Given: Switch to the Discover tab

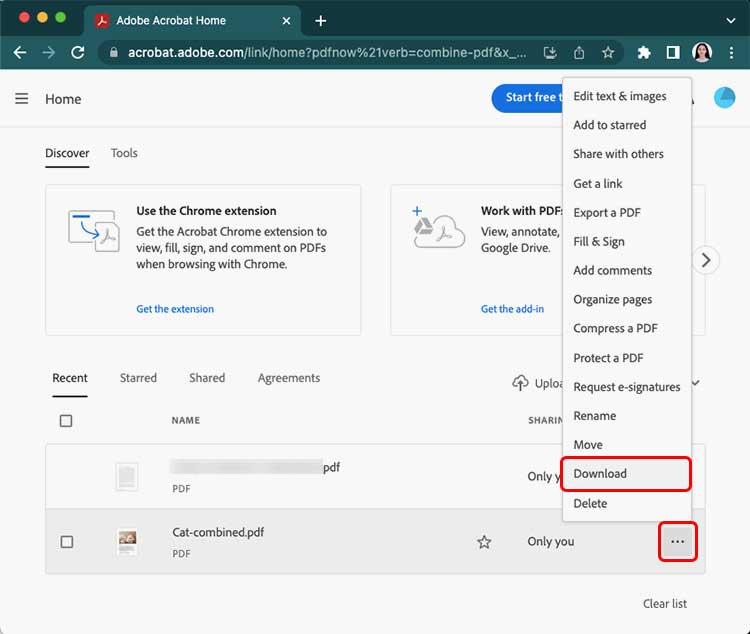Looking at the screenshot, I should point(67,153).
